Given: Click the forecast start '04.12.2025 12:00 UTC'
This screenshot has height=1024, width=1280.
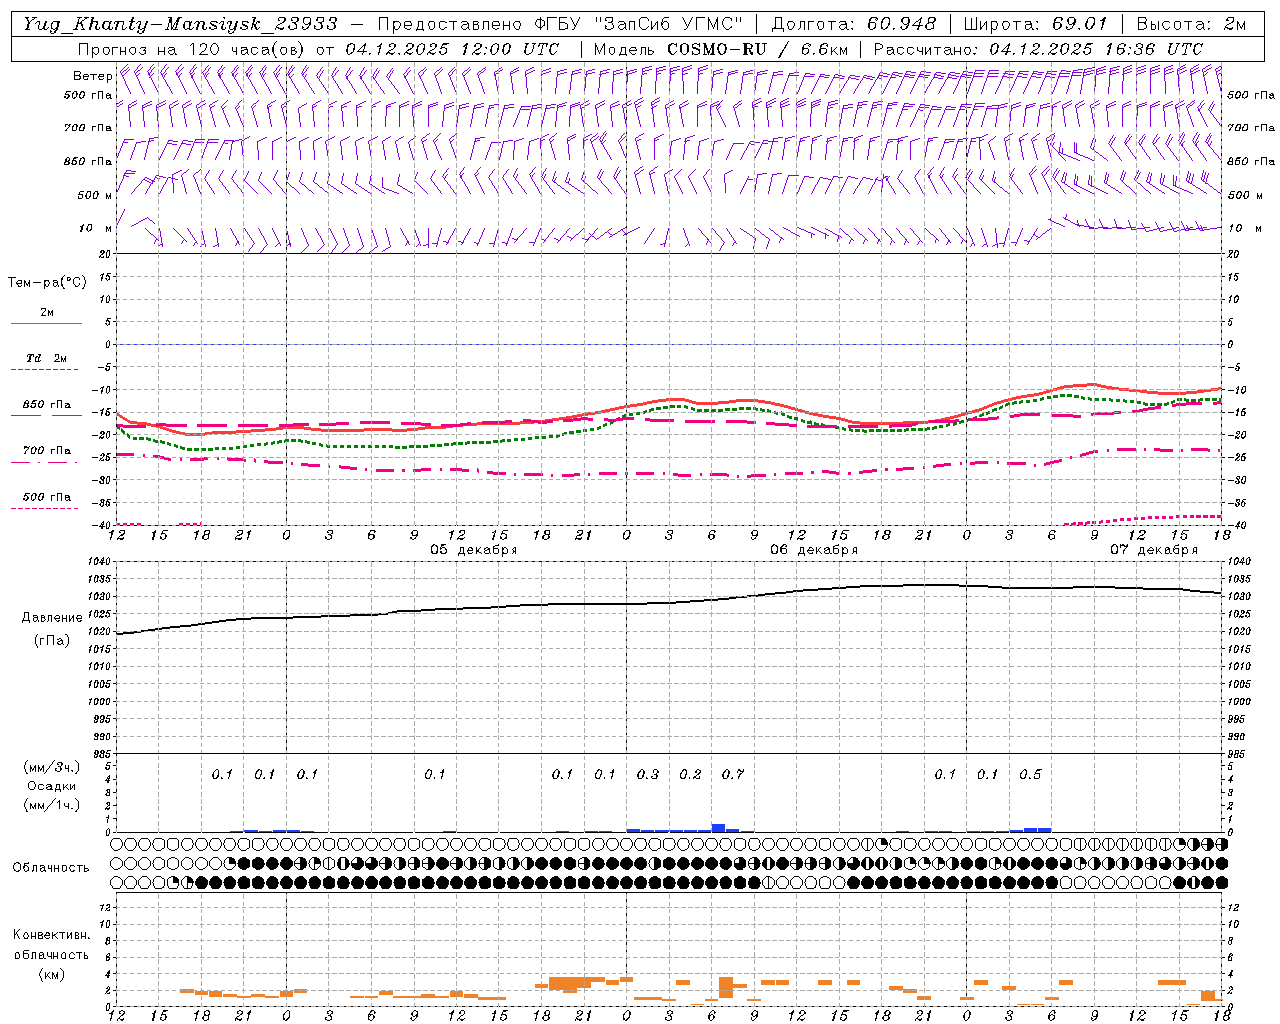Looking at the screenshot, I should 452,49.
